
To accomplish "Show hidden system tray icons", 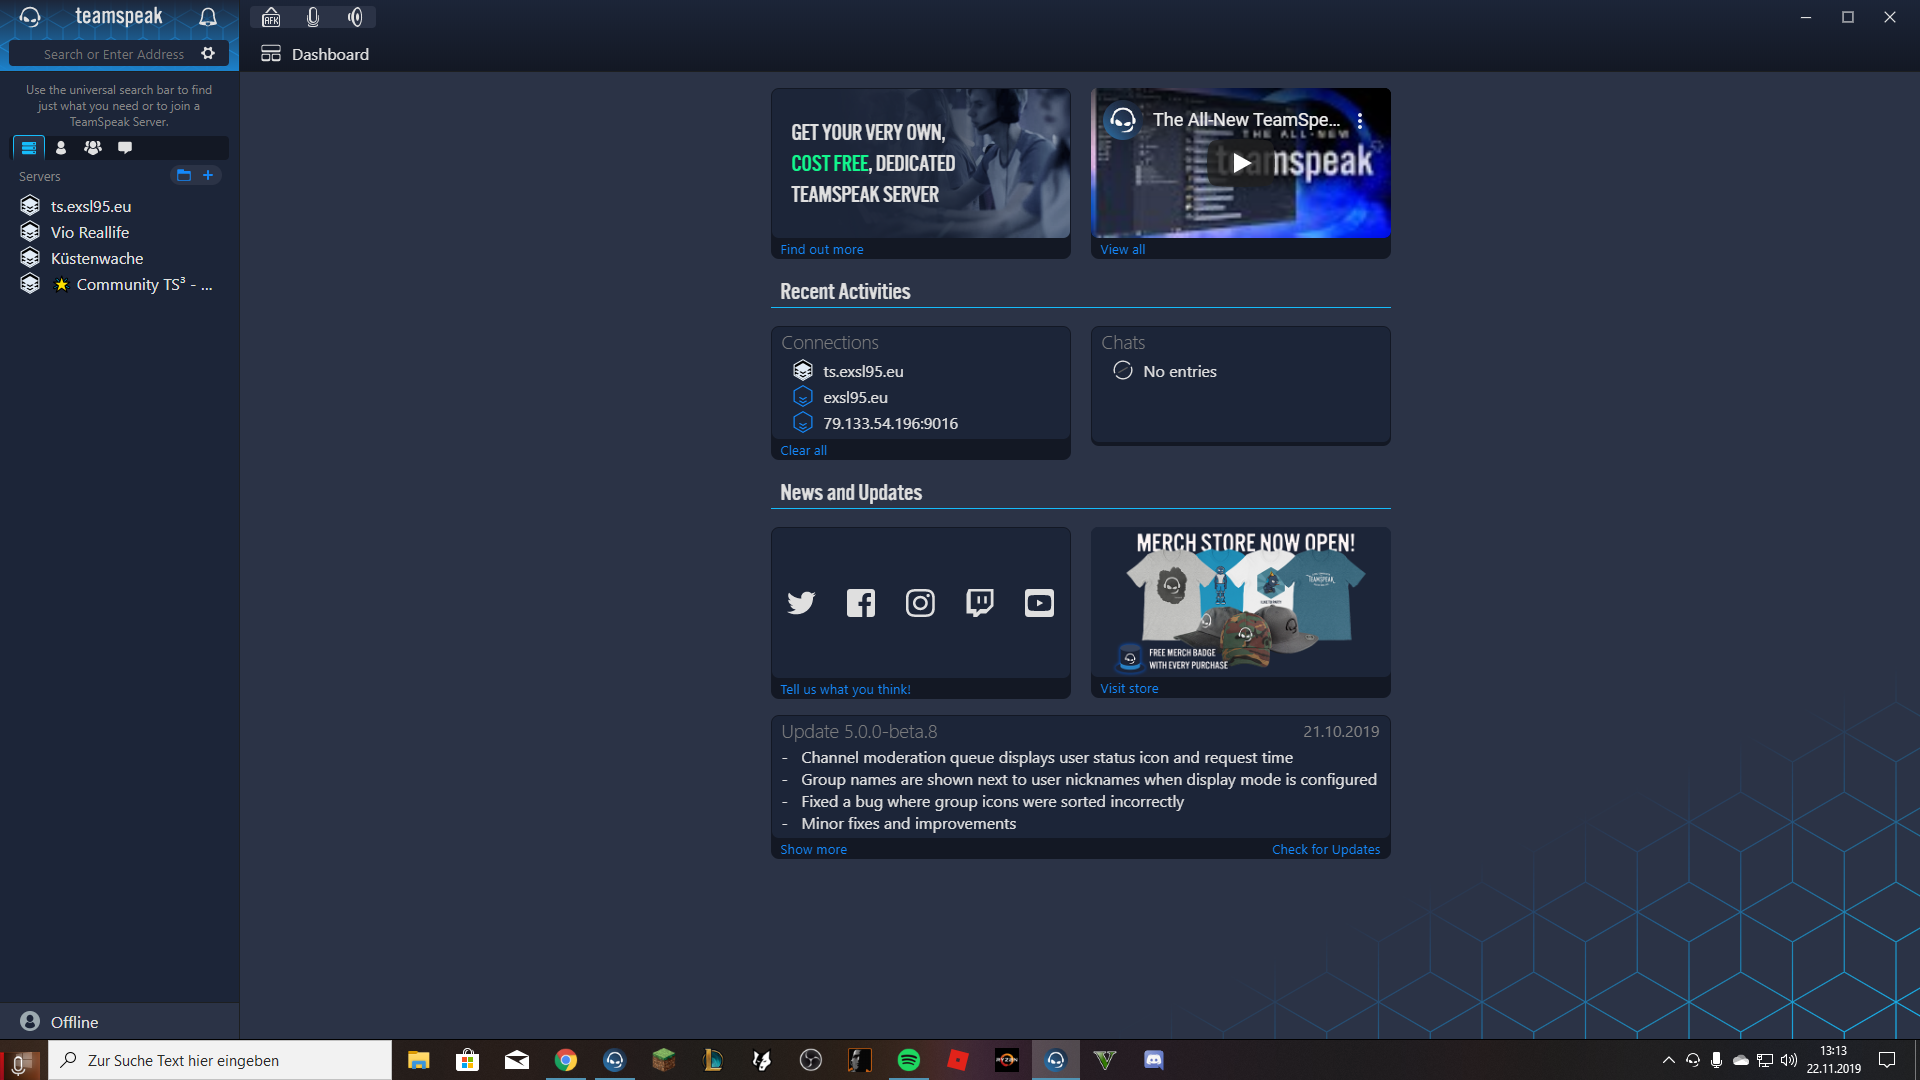I will click(1668, 1060).
